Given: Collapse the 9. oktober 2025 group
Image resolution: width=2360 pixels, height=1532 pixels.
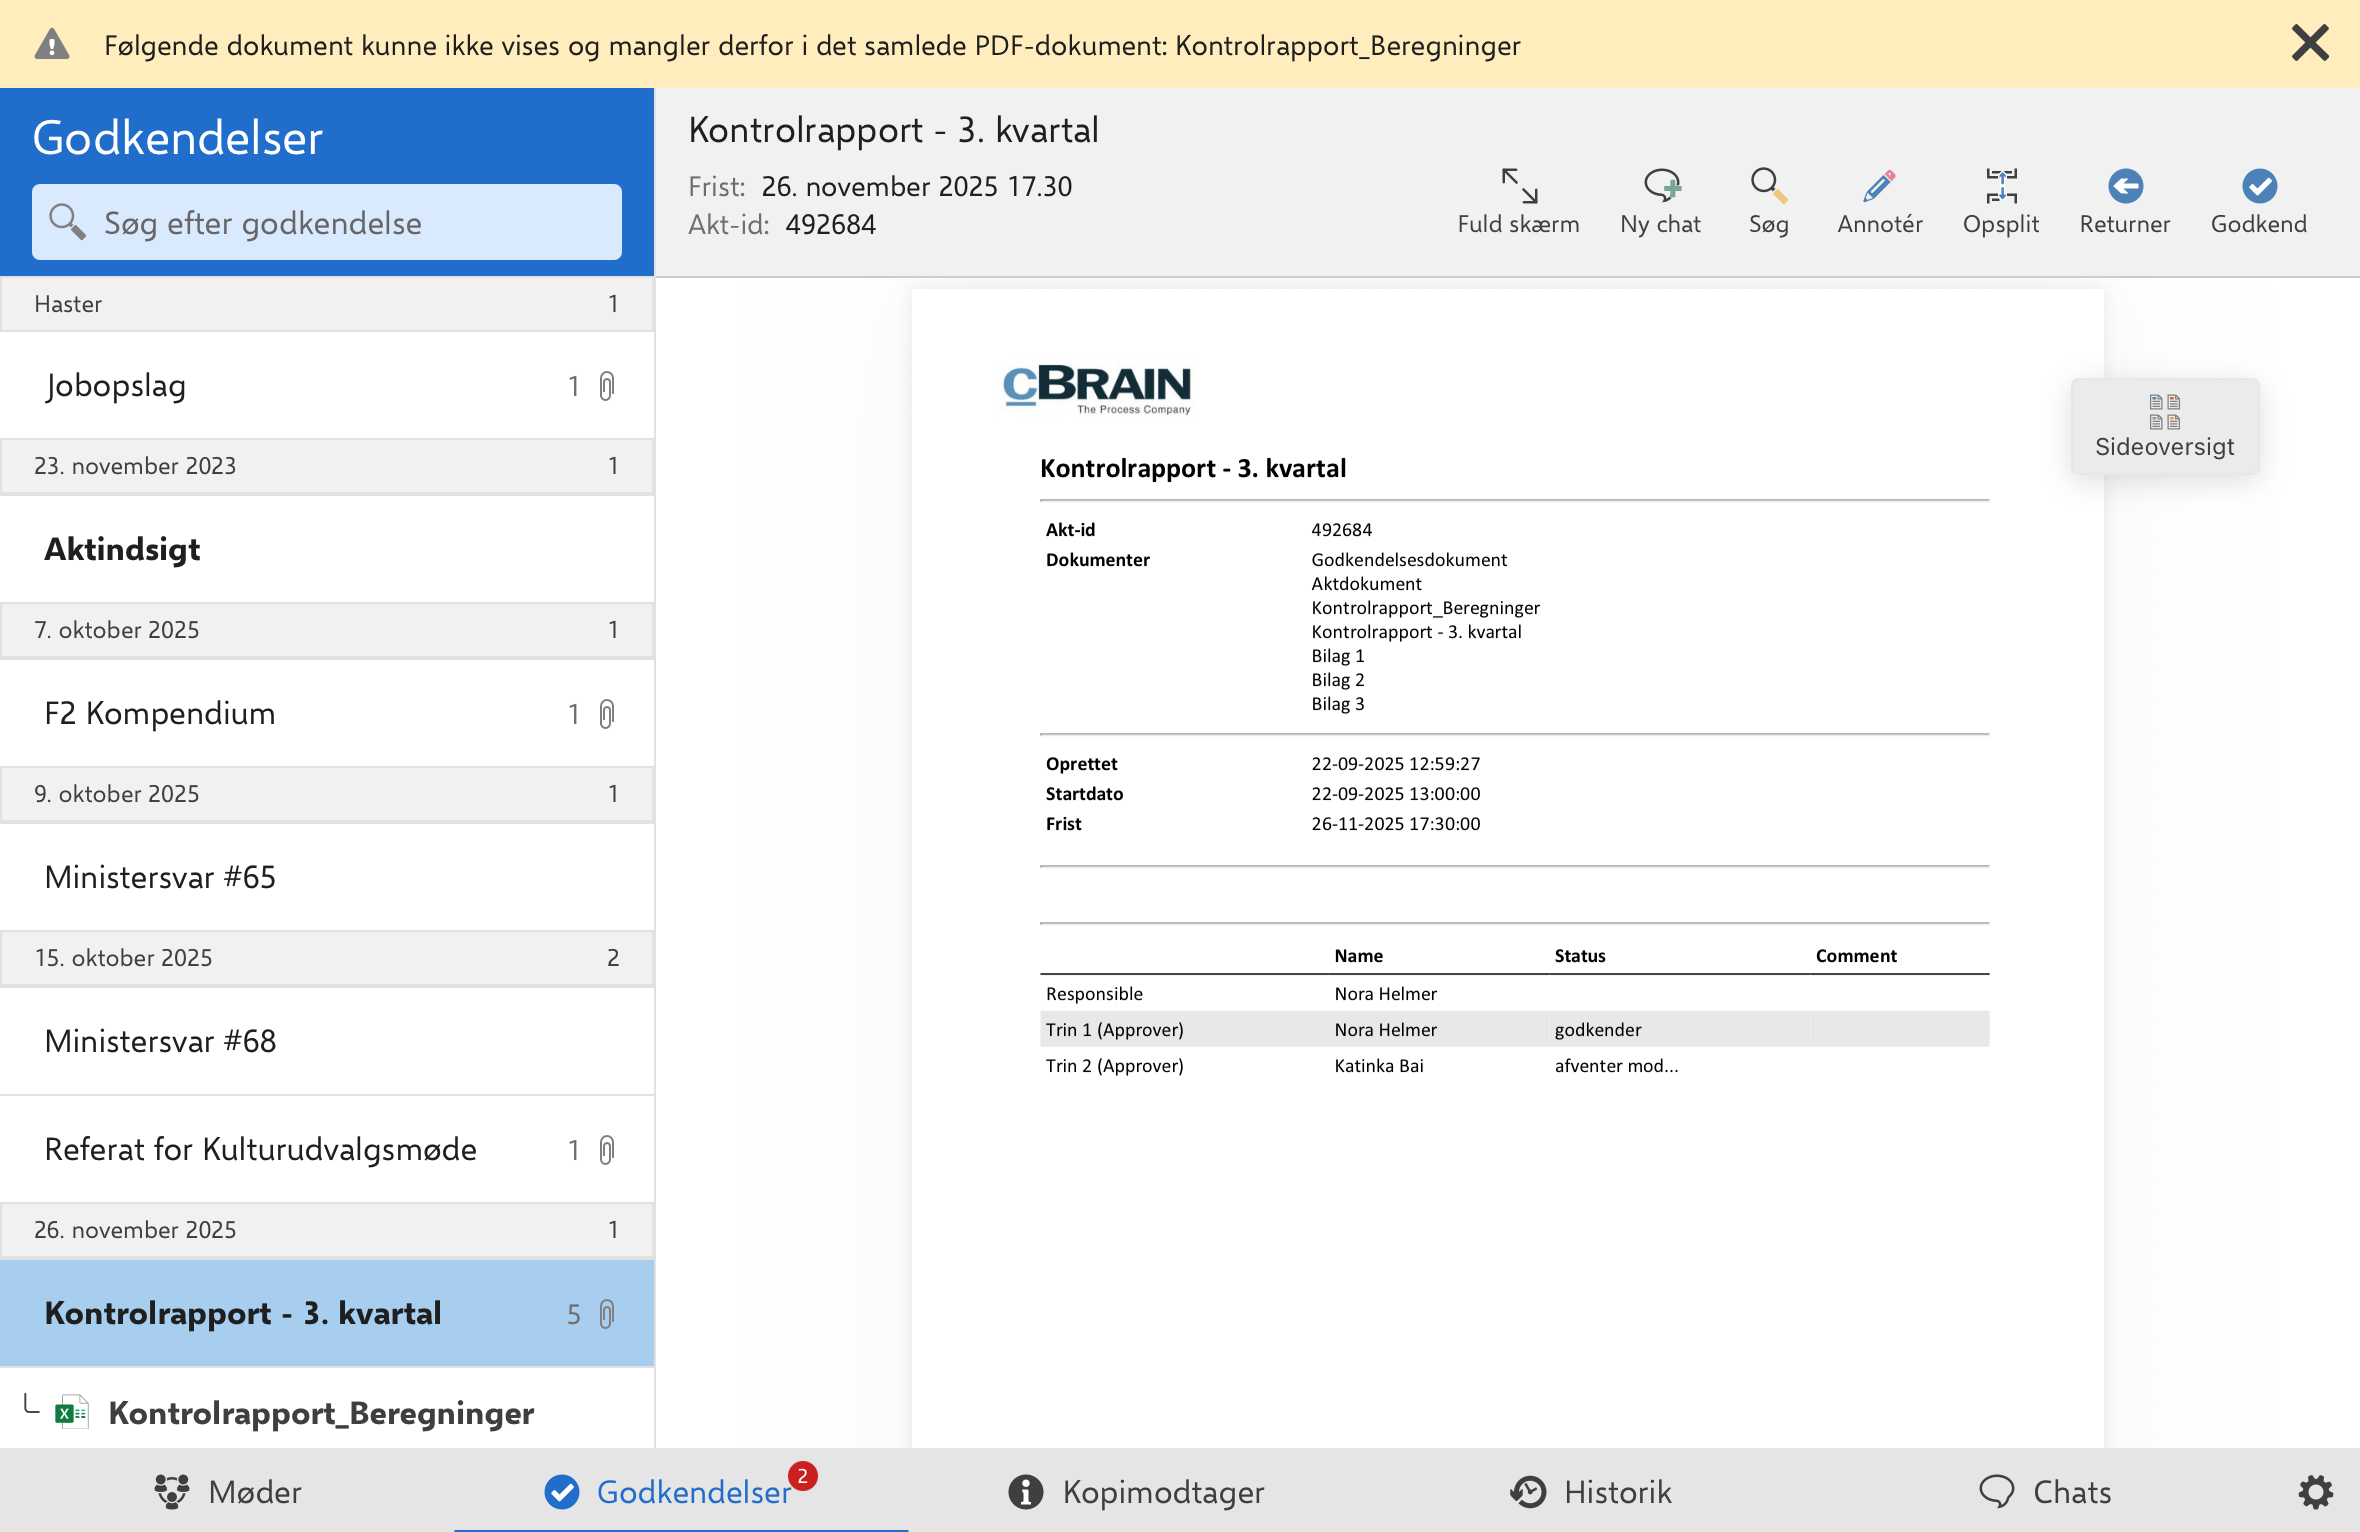Looking at the screenshot, I should tap(326, 794).
